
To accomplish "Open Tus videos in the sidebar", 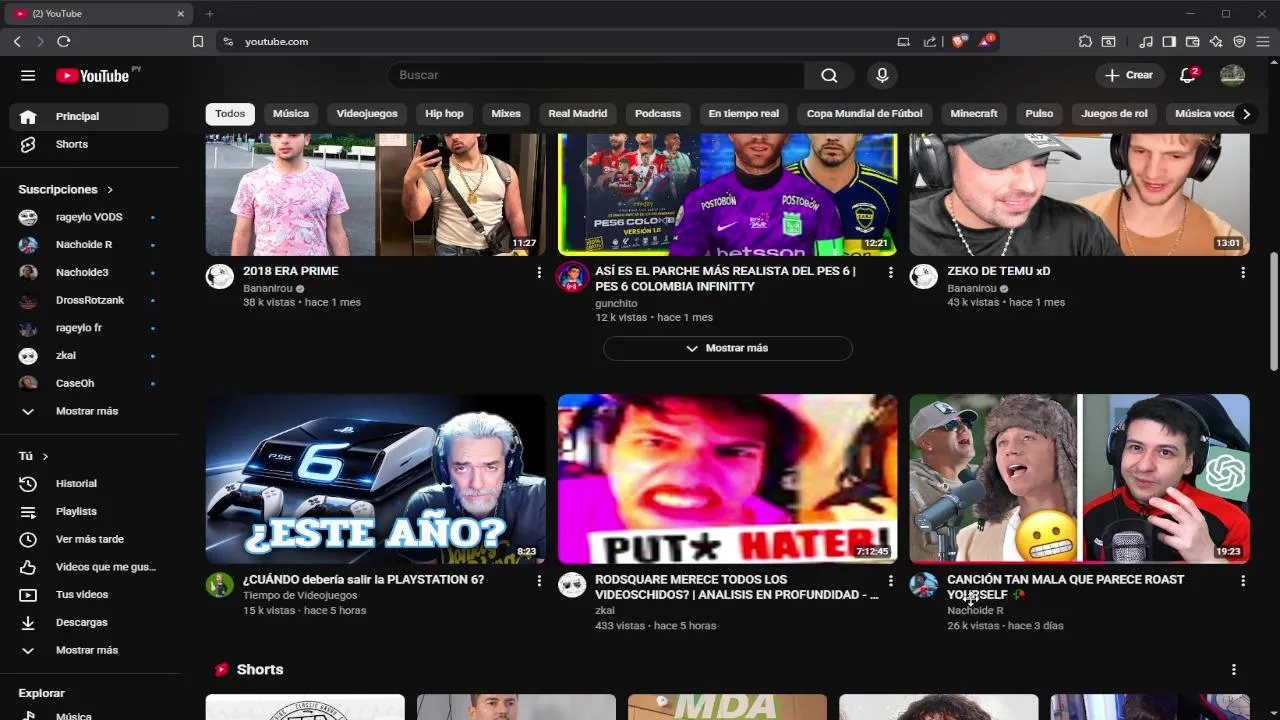I will click(x=89, y=594).
